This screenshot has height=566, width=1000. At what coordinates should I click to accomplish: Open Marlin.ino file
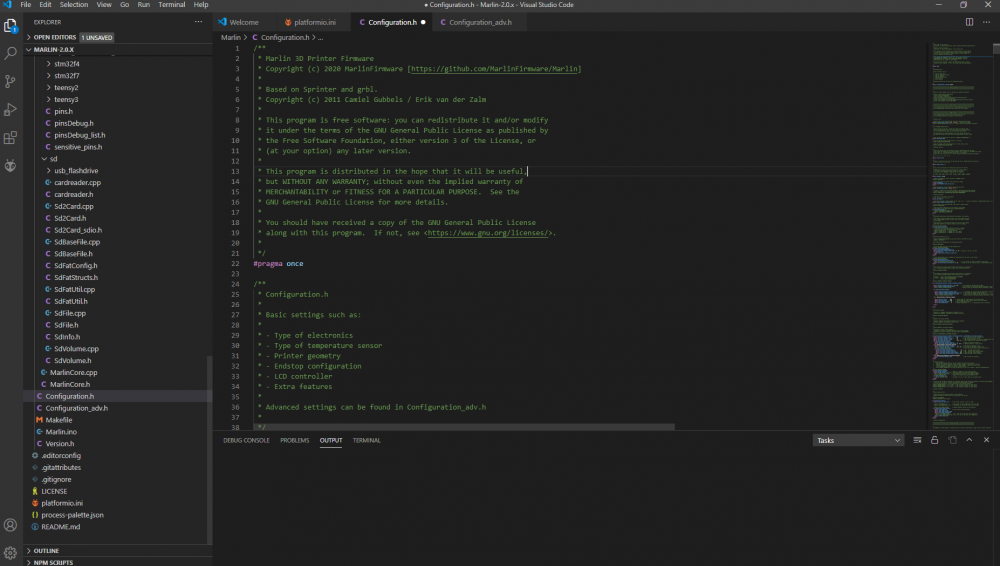coord(61,432)
